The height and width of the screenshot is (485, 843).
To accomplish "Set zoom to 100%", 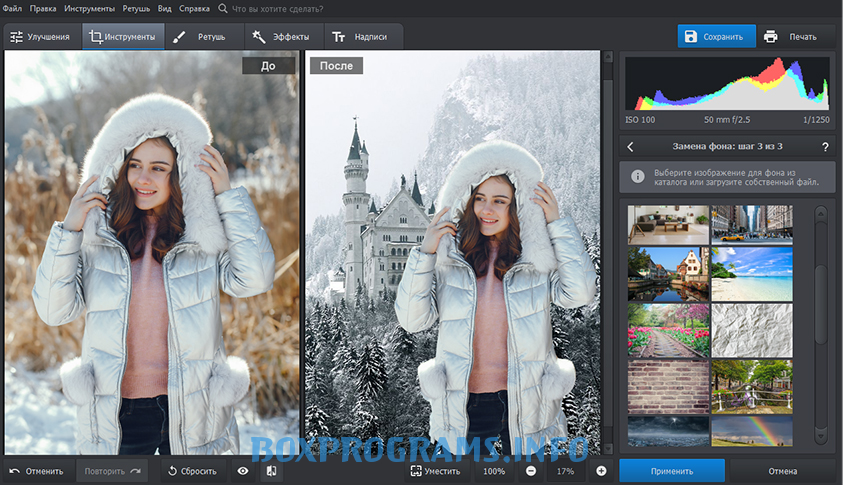I will click(x=494, y=471).
